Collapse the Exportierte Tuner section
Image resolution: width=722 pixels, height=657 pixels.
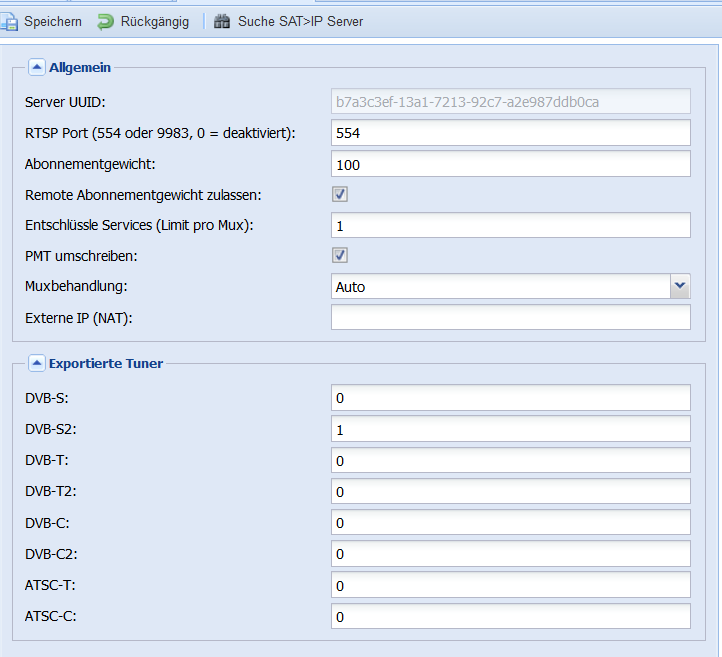click(x=37, y=363)
